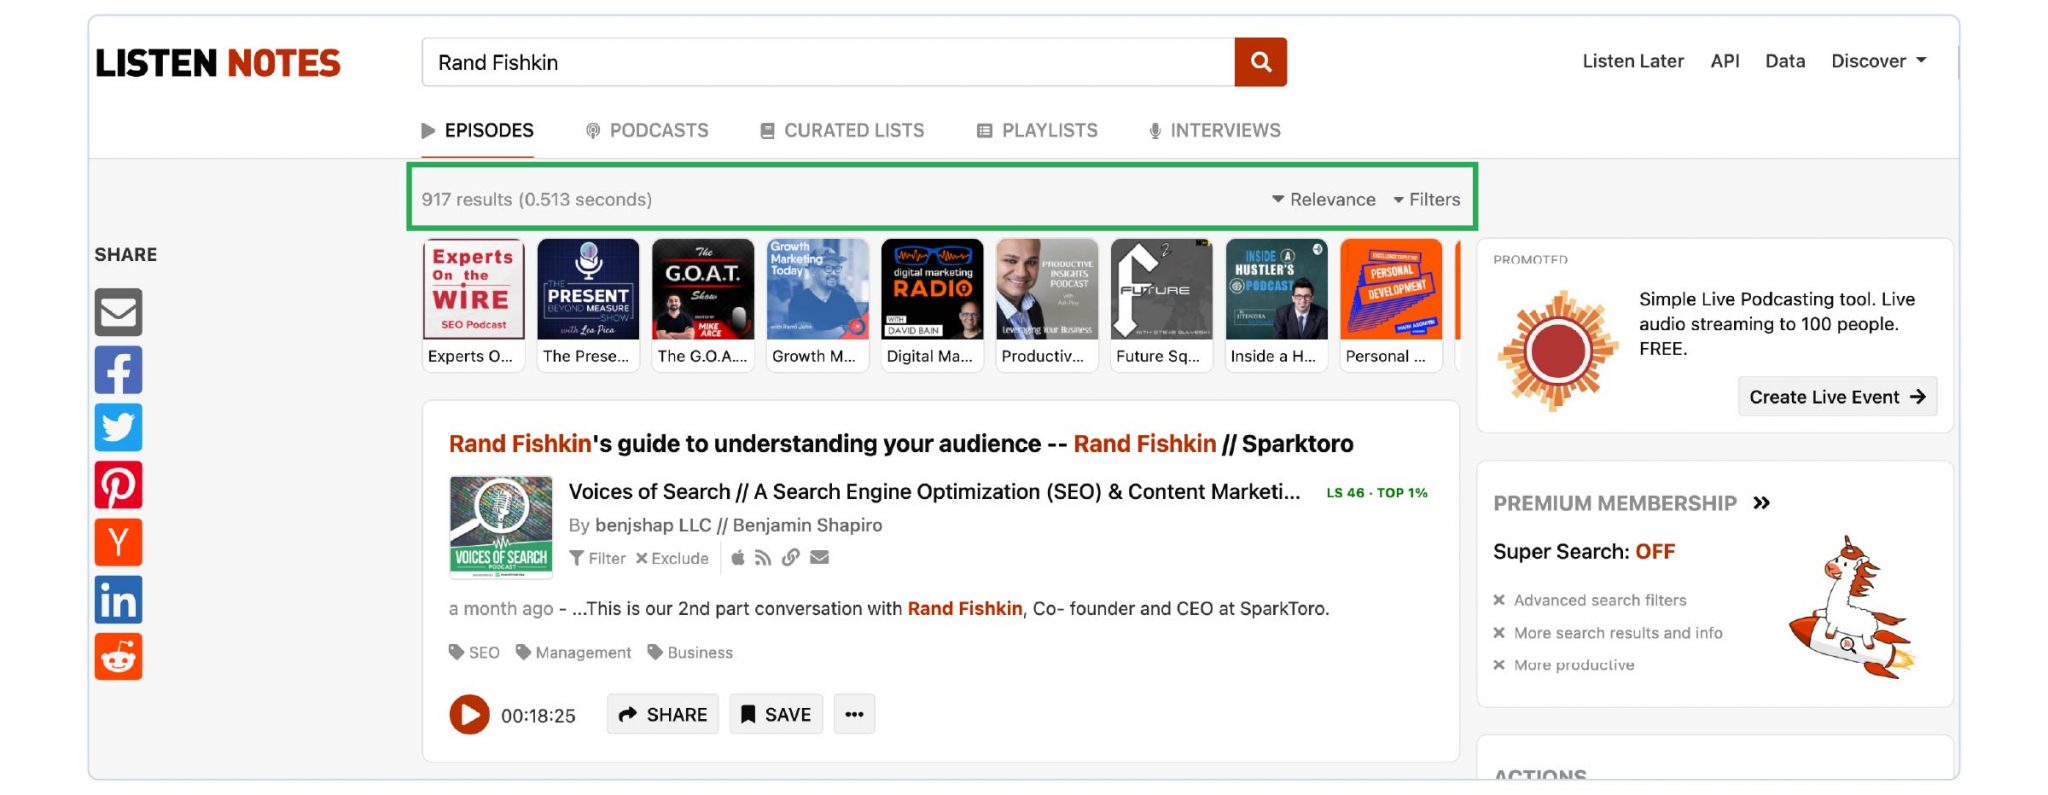This screenshot has width=2048, height=795.
Task: Exclude the Voices of Search podcast
Action: pos(672,559)
